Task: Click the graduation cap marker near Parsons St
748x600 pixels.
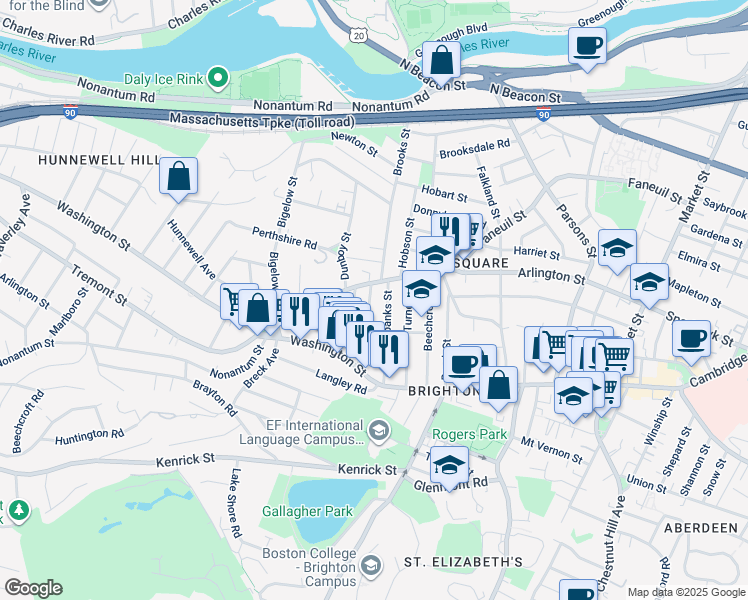Action: click(617, 248)
